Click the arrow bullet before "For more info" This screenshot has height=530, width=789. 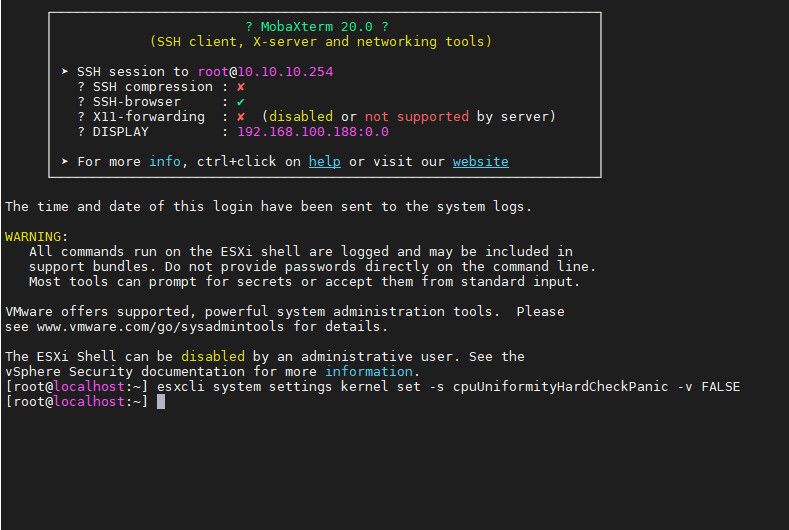pyautogui.click(x=65, y=161)
